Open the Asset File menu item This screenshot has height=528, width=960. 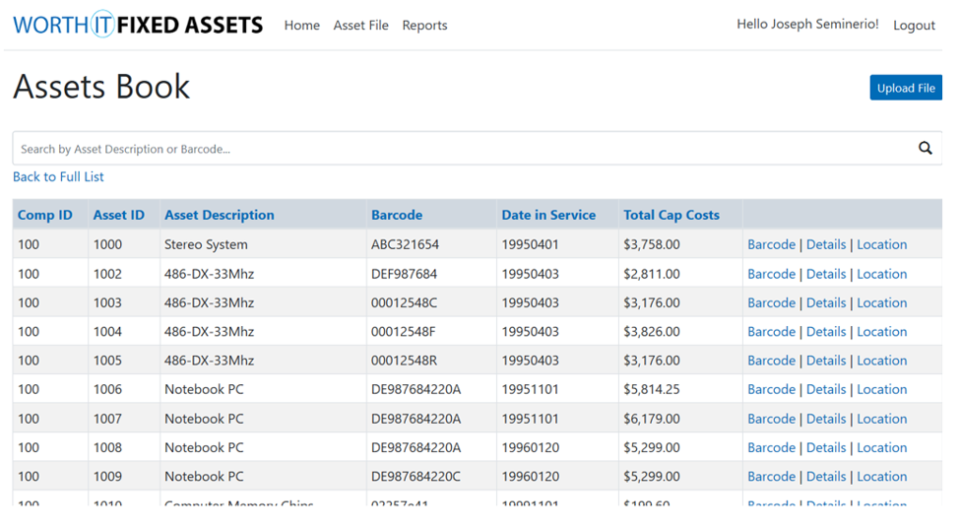pyautogui.click(x=361, y=25)
